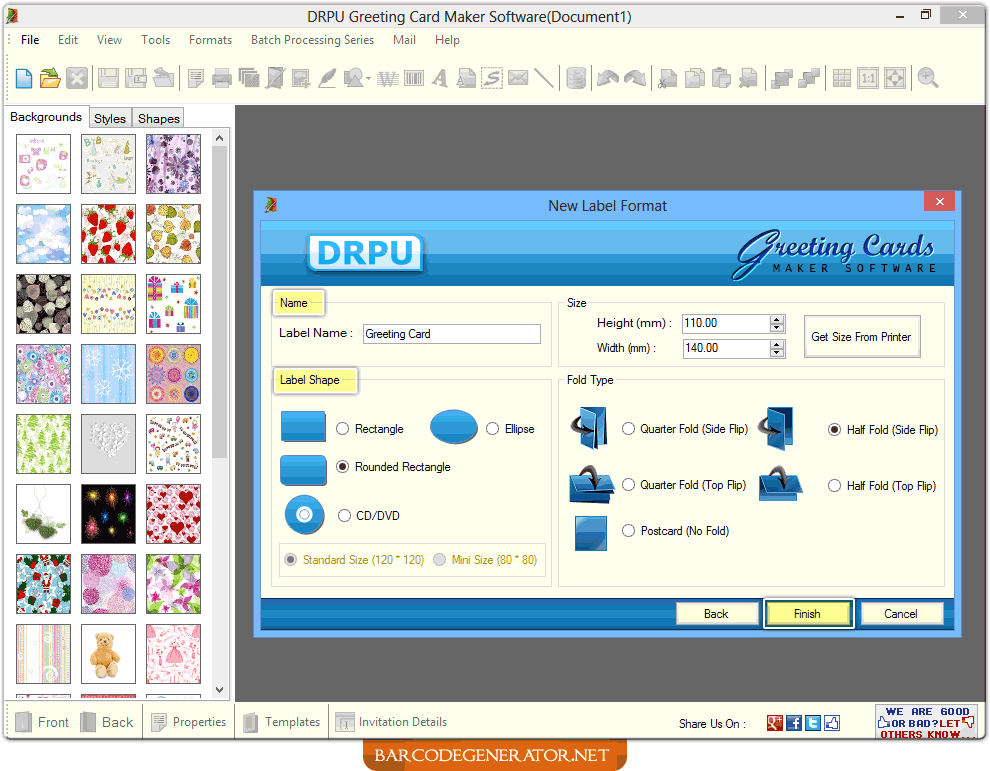Switch to the Shapes tab

coord(157,118)
